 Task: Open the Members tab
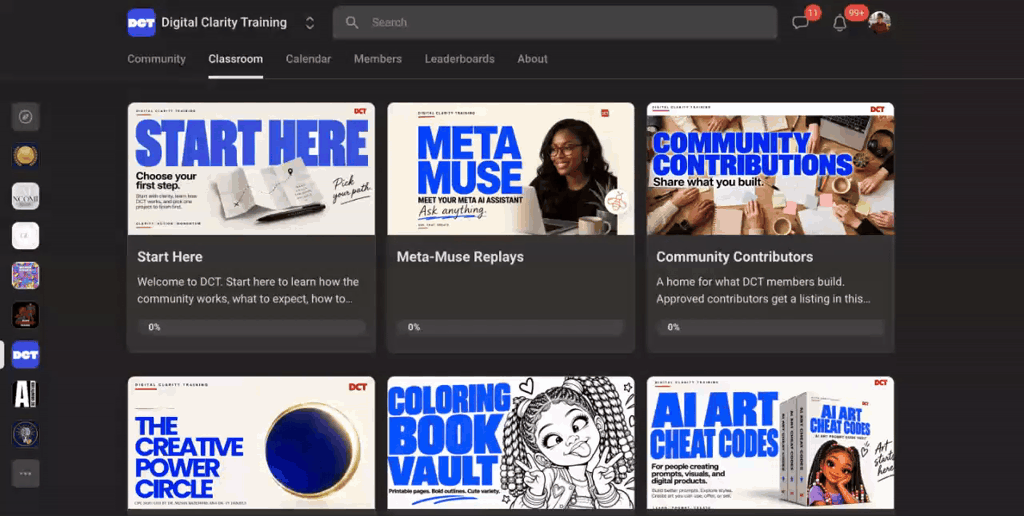click(x=377, y=59)
